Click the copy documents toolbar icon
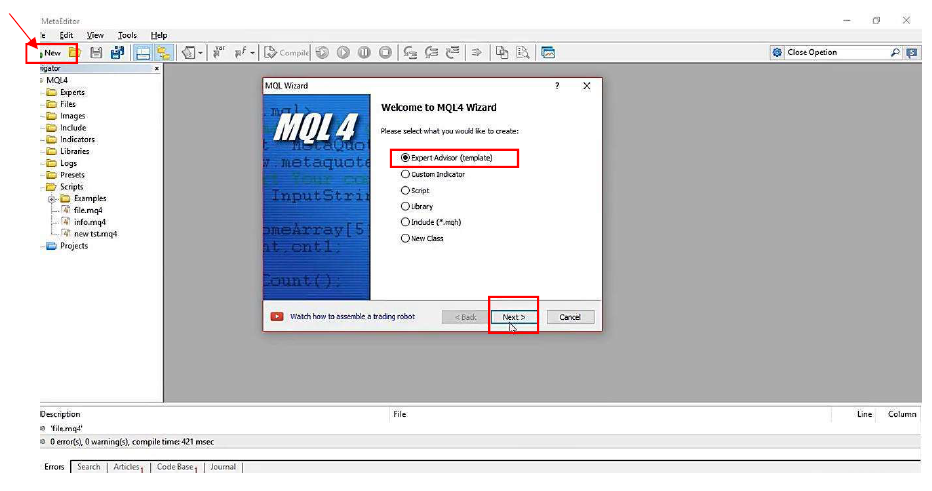This screenshot has height=491, width=932. [x=502, y=53]
